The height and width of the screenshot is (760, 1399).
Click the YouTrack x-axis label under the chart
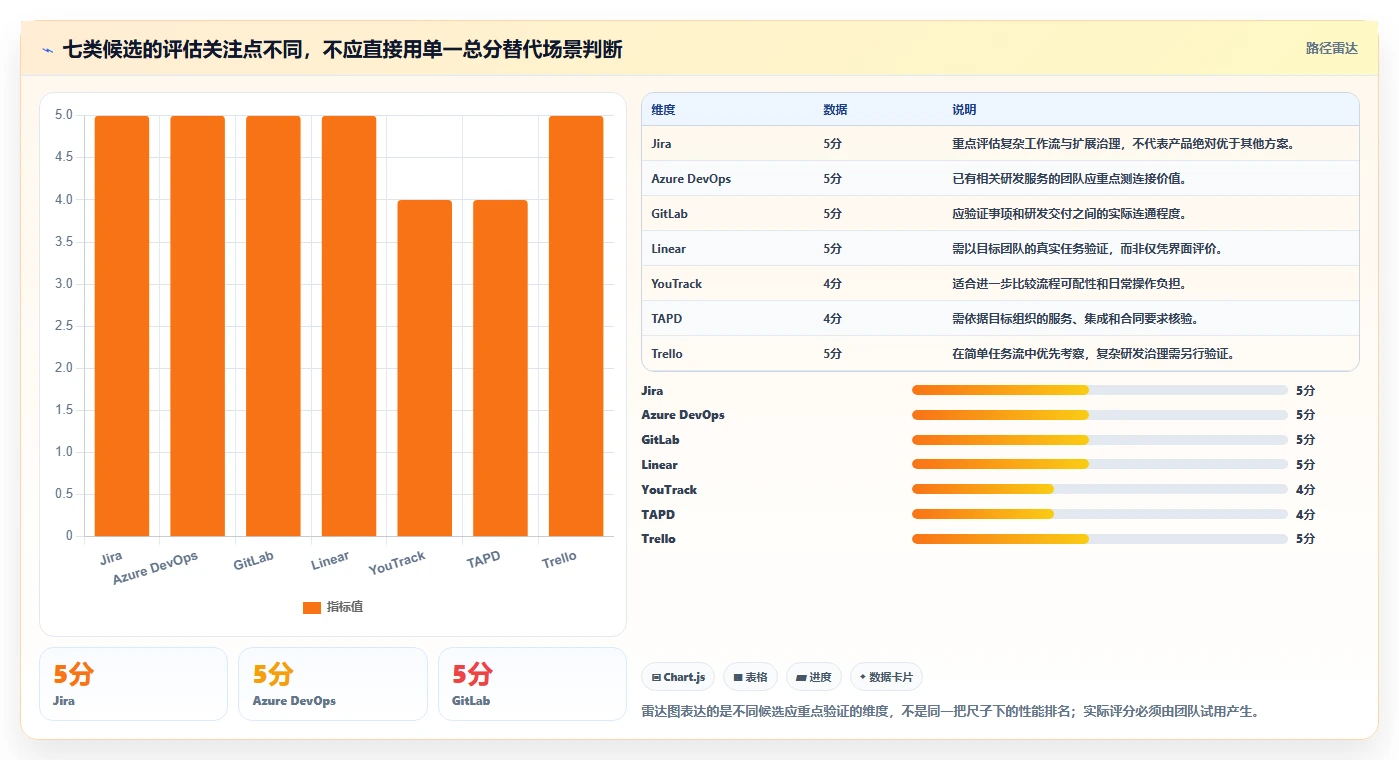pos(397,562)
